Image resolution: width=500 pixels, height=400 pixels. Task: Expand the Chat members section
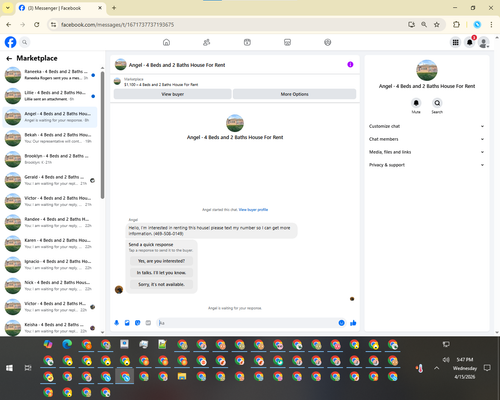tap(426, 139)
